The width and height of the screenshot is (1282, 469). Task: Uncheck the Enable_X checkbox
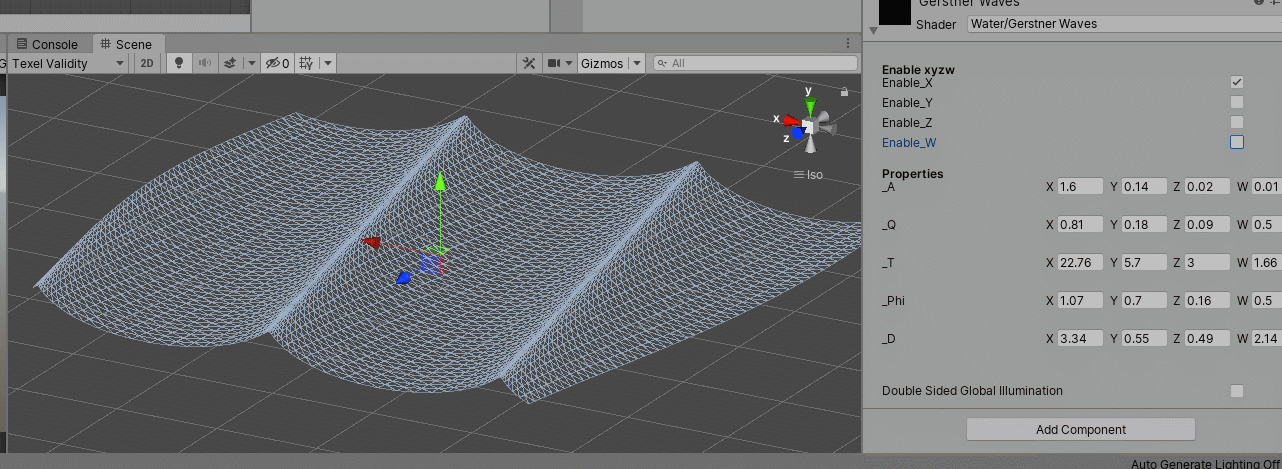pyautogui.click(x=1237, y=82)
